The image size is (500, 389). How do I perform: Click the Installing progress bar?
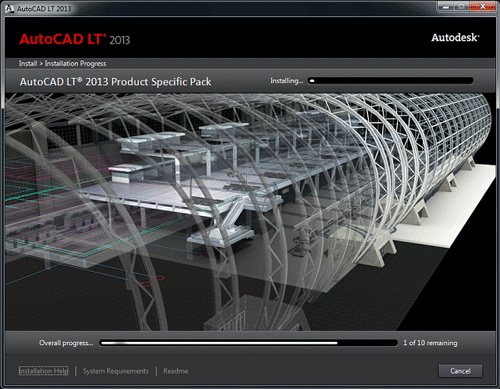point(390,81)
